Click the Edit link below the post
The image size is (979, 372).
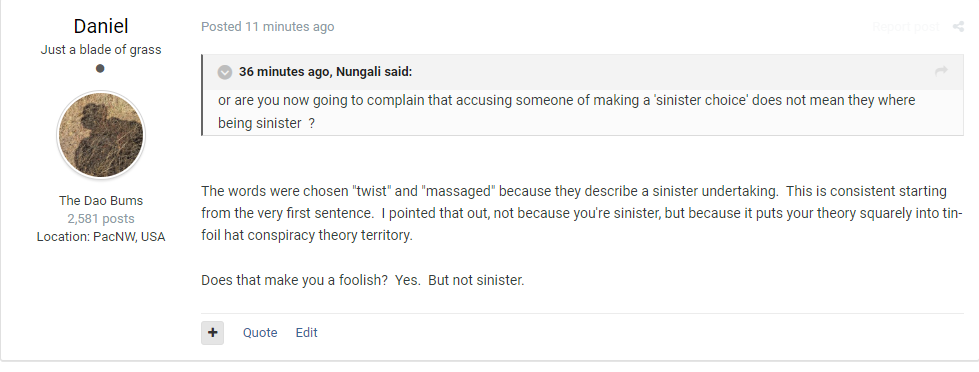[307, 333]
